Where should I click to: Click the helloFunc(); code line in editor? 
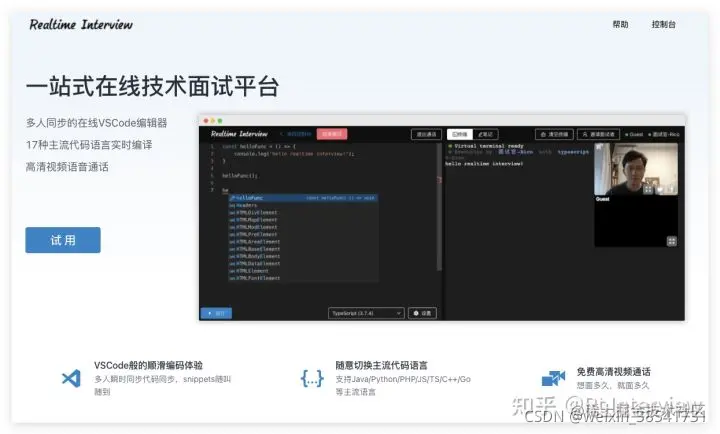click(x=240, y=175)
